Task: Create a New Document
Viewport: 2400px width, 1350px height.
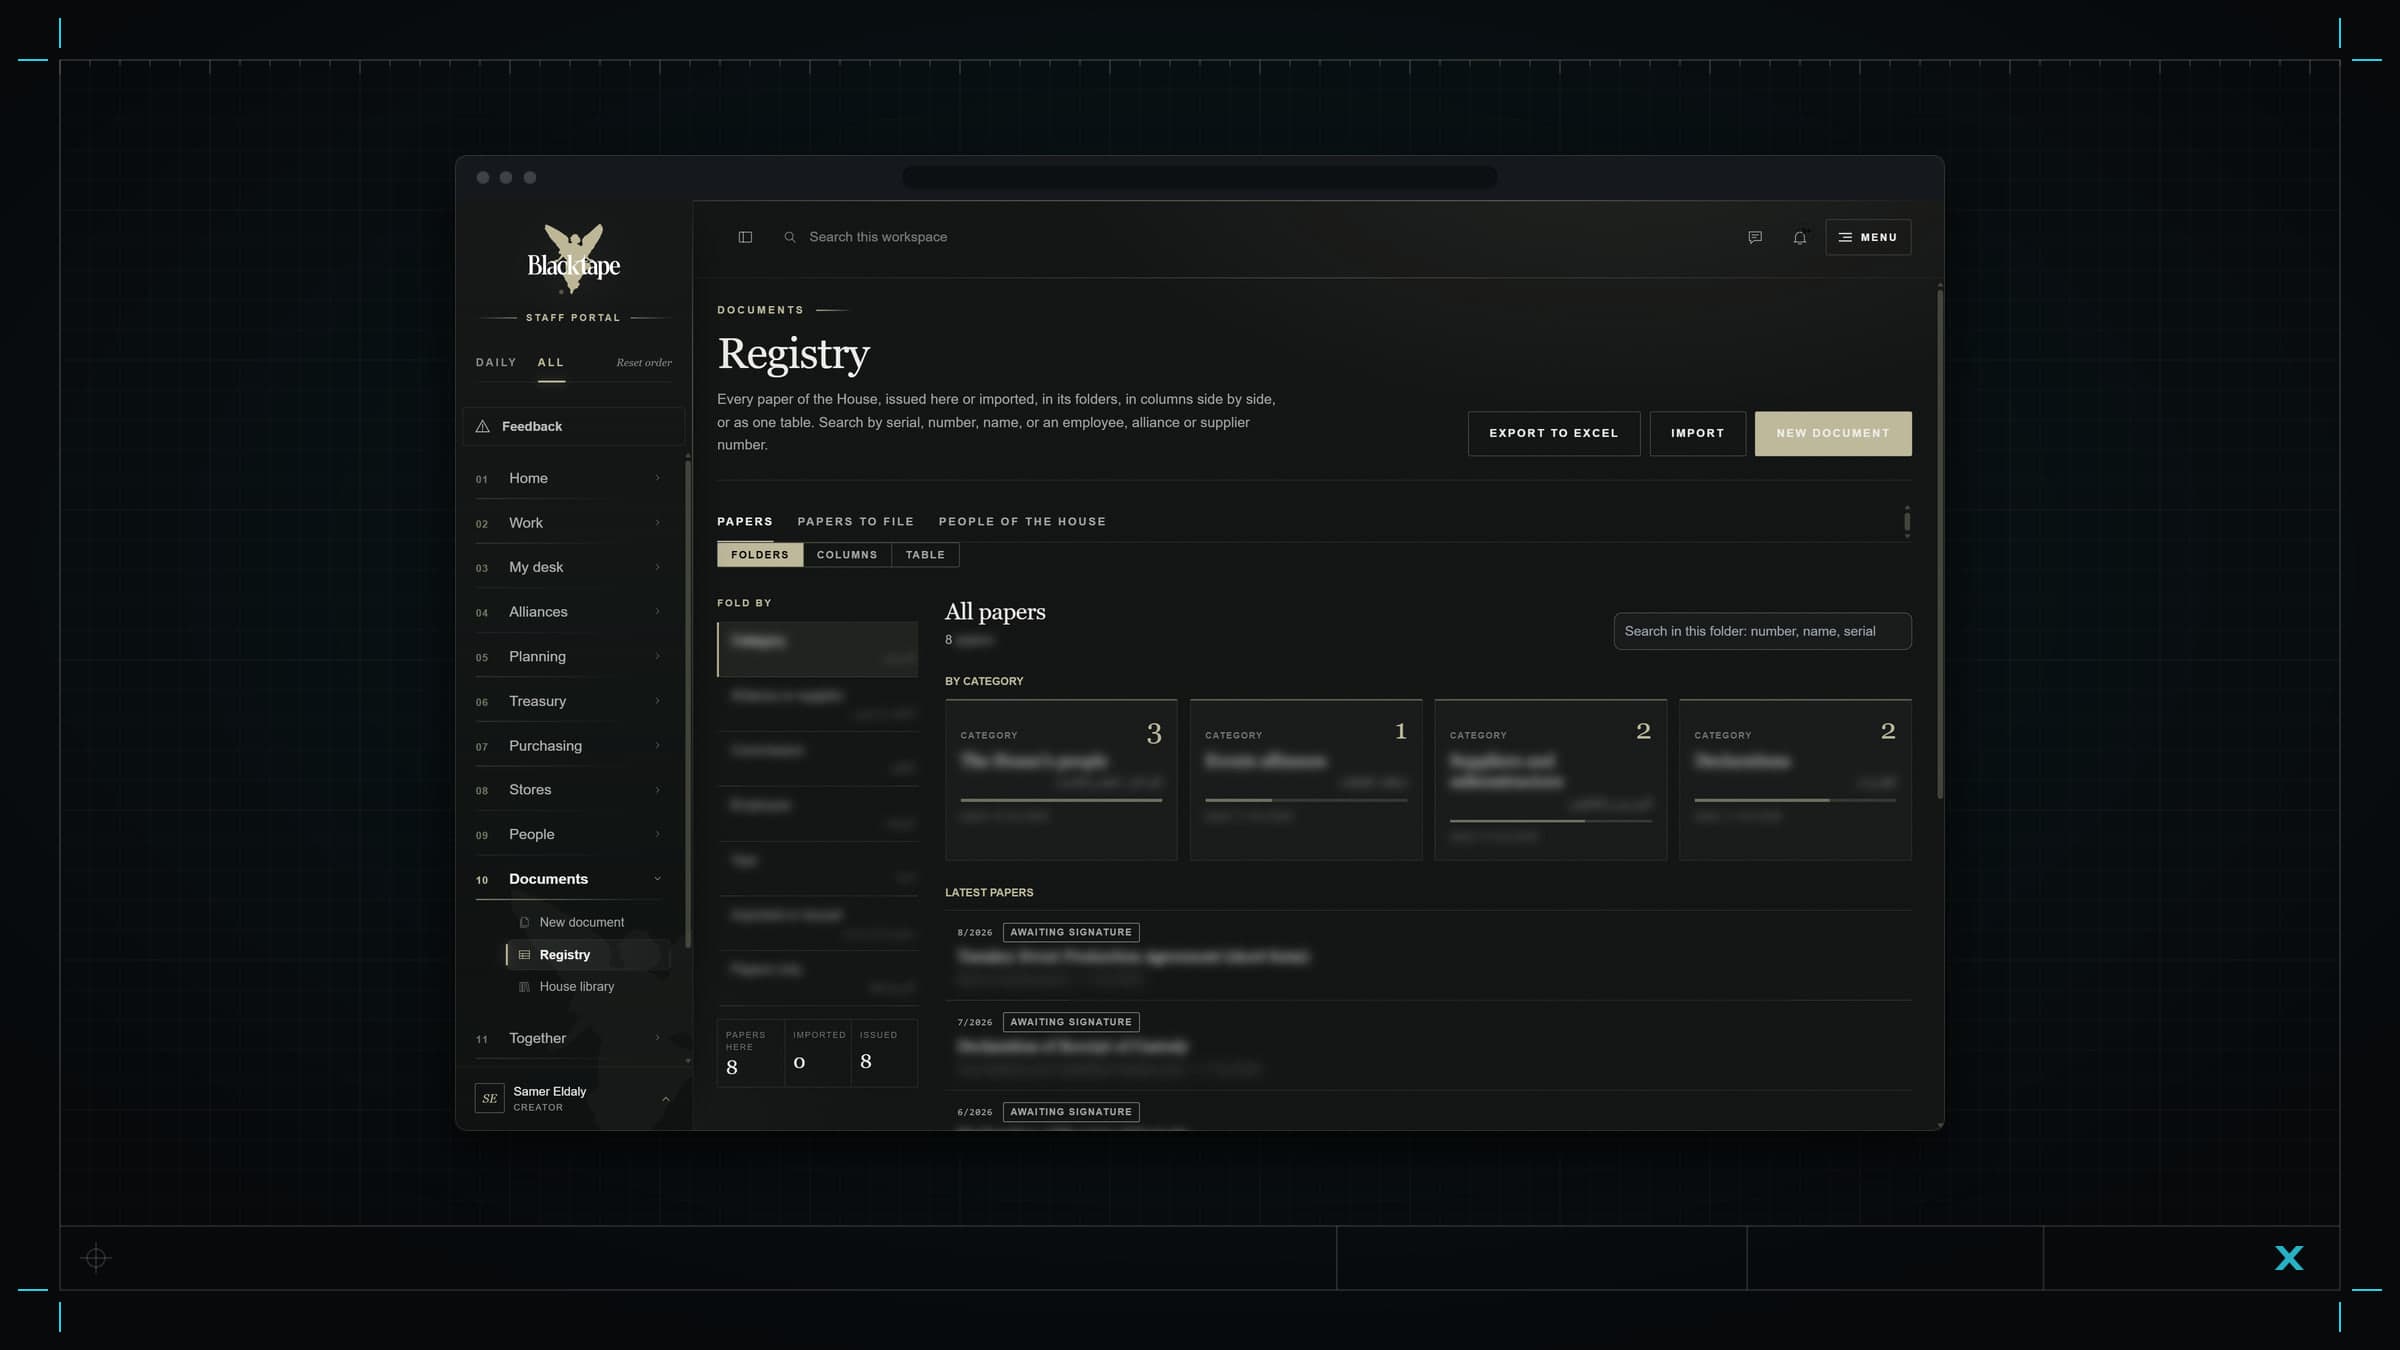Action: [x=1833, y=434]
